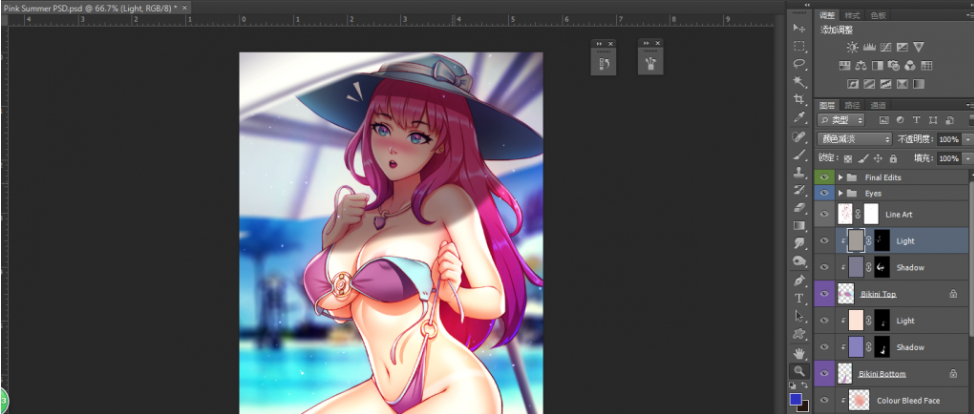Image resolution: width=974 pixels, height=414 pixels.
Task: Toggle visibility of Line Art layer
Action: [x=825, y=214]
